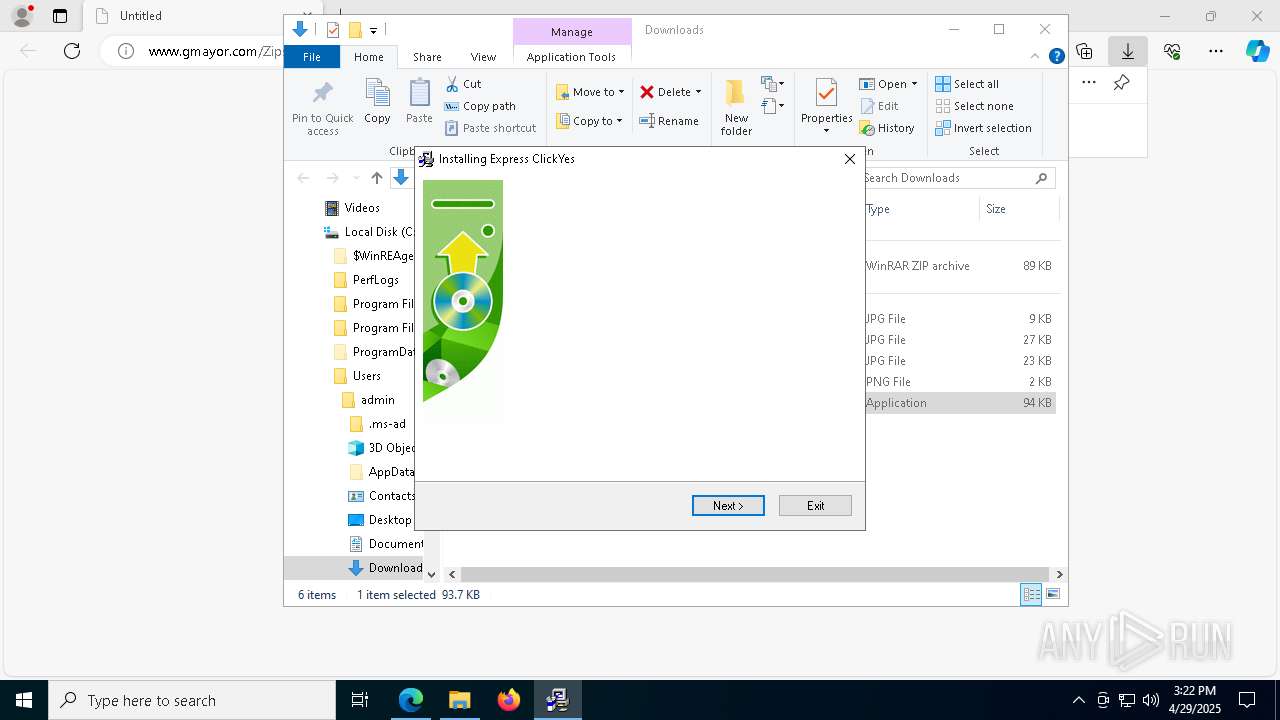The width and height of the screenshot is (1280, 720).
Task: Select the 3D Objects folder in tree
Action: click(381, 448)
